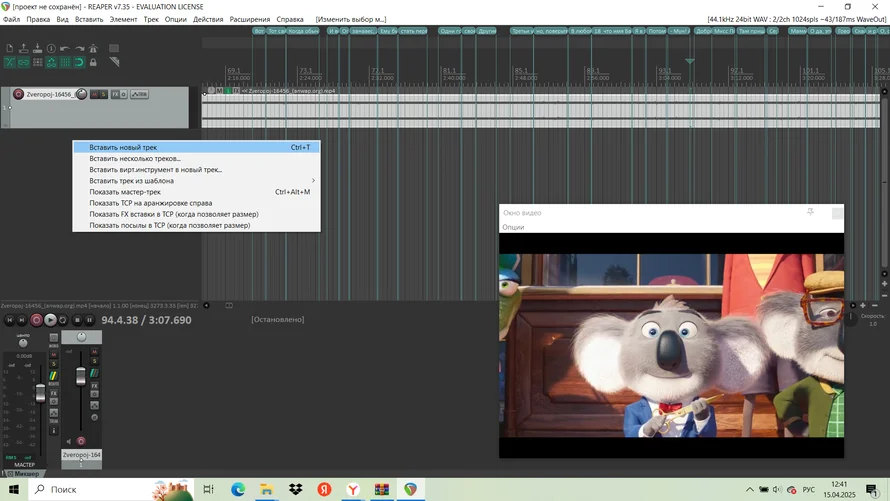Toggle the transport Repeat/loop button

pos(63,320)
